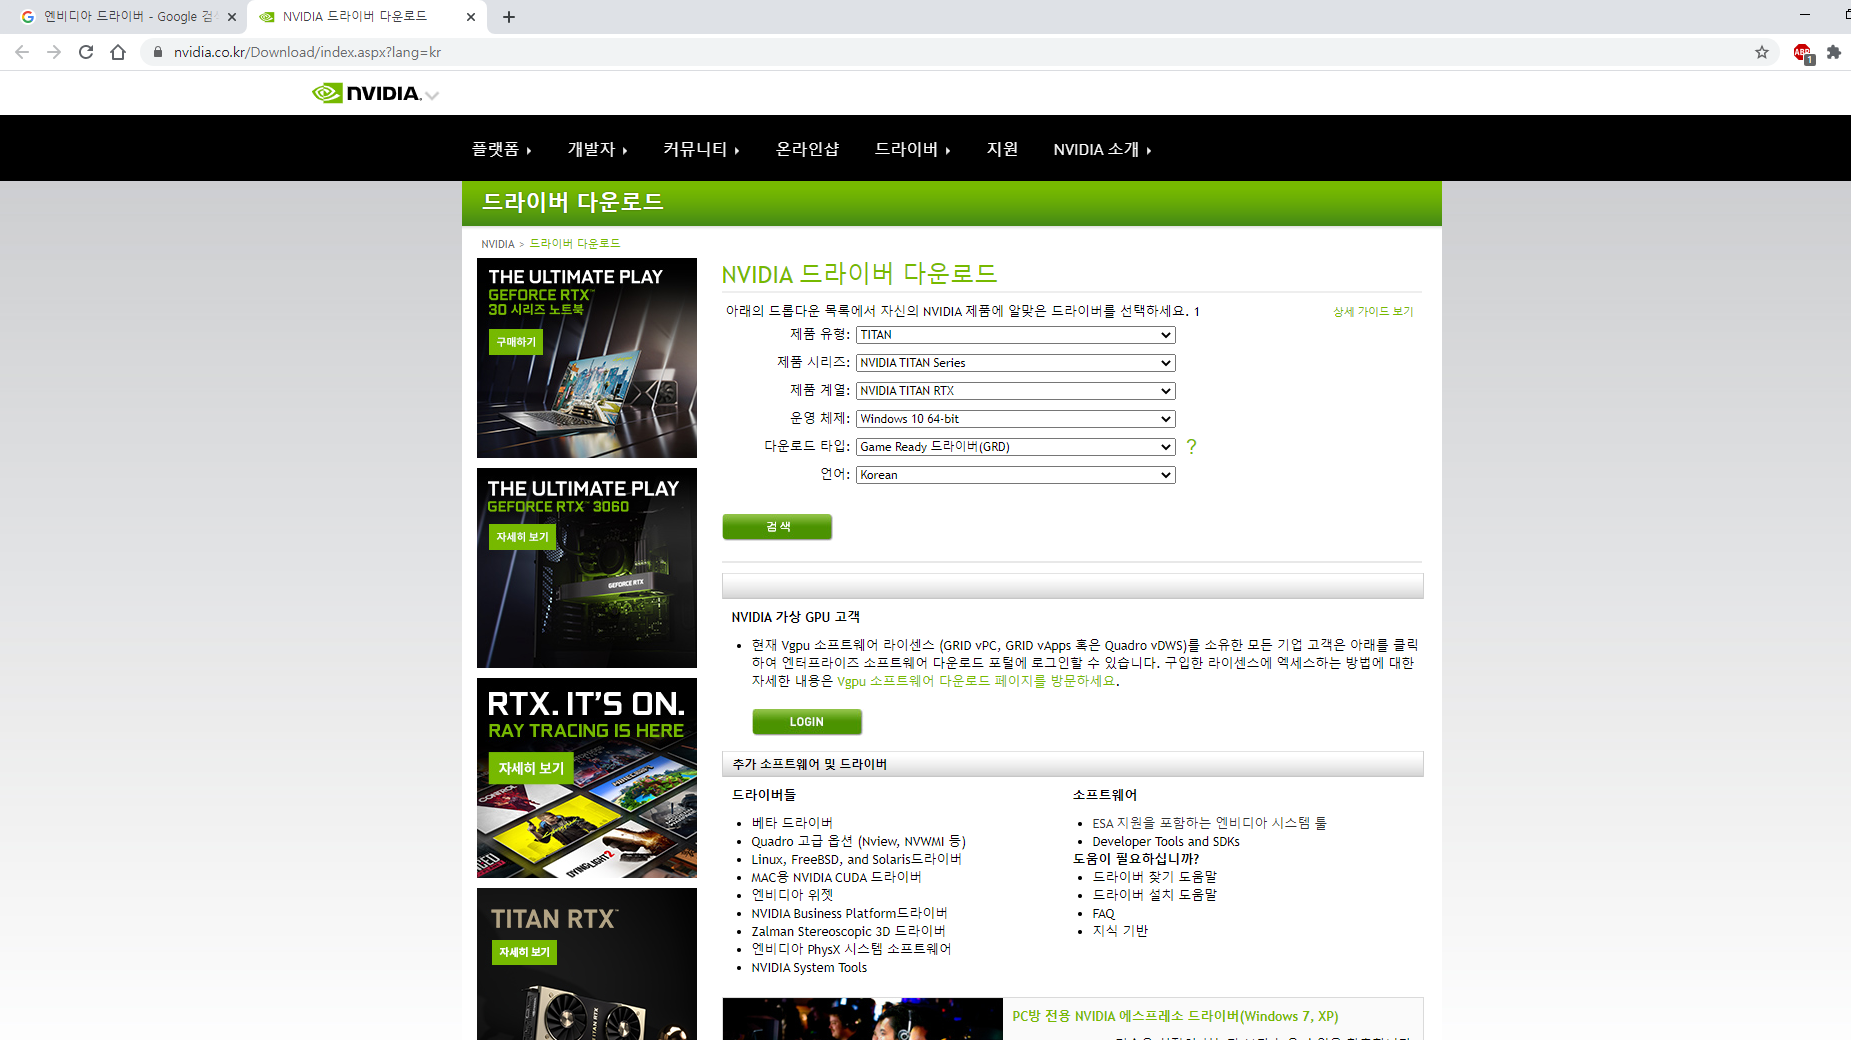
Task: Click NVIDIA breadcrumb link
Action: tap(498, 244)
